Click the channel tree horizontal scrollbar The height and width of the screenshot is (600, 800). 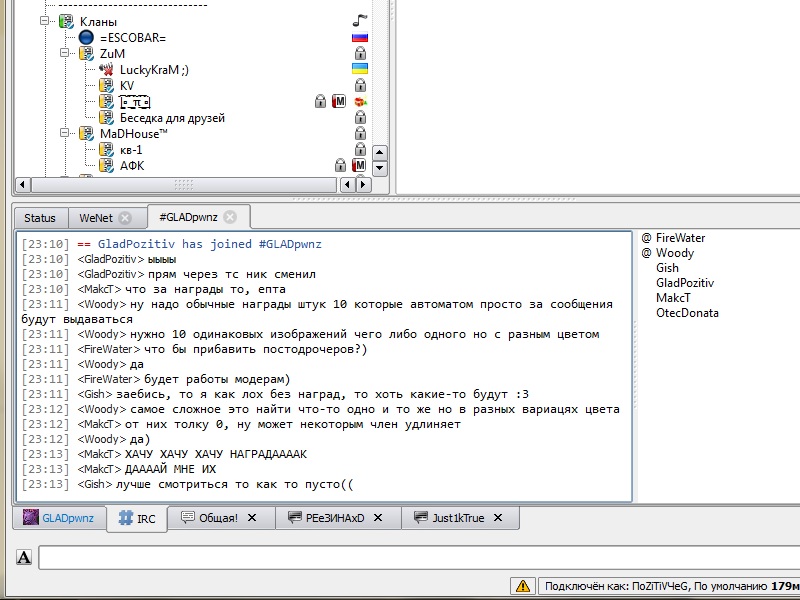(x=184, y=185)
